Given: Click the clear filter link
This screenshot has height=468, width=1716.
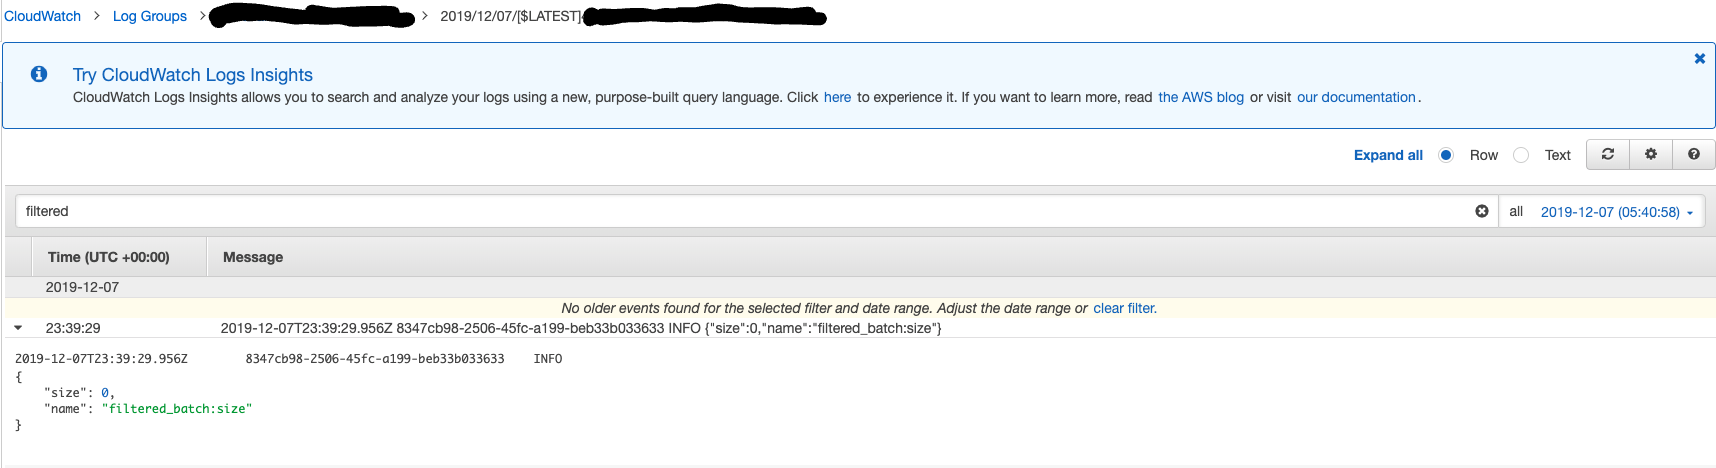Looking at the screenshot, I should coord(1124,308).
